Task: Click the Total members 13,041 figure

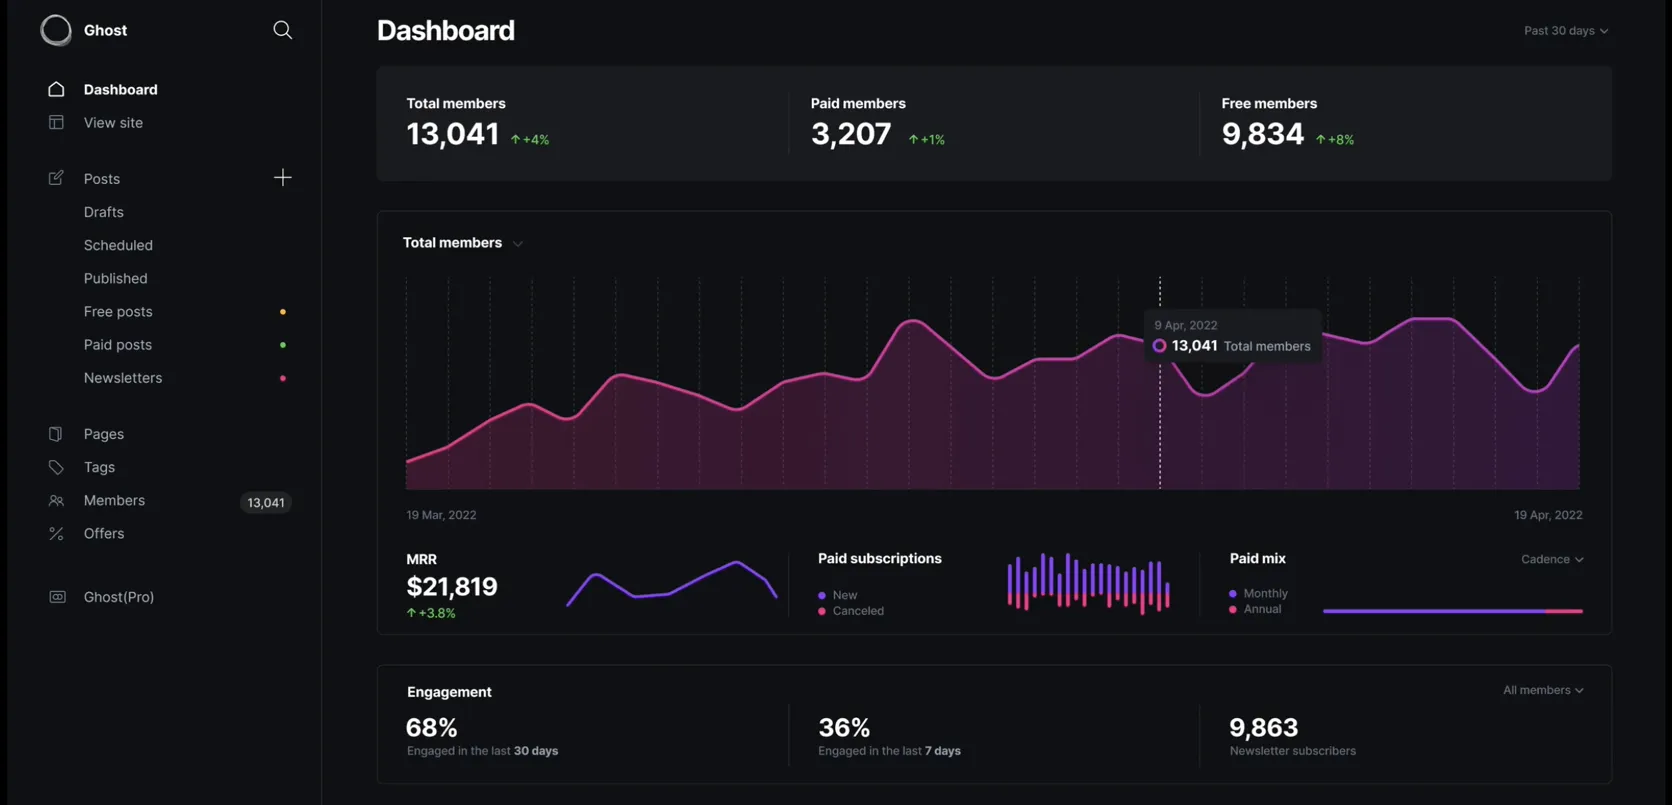Action: point(452,134)
